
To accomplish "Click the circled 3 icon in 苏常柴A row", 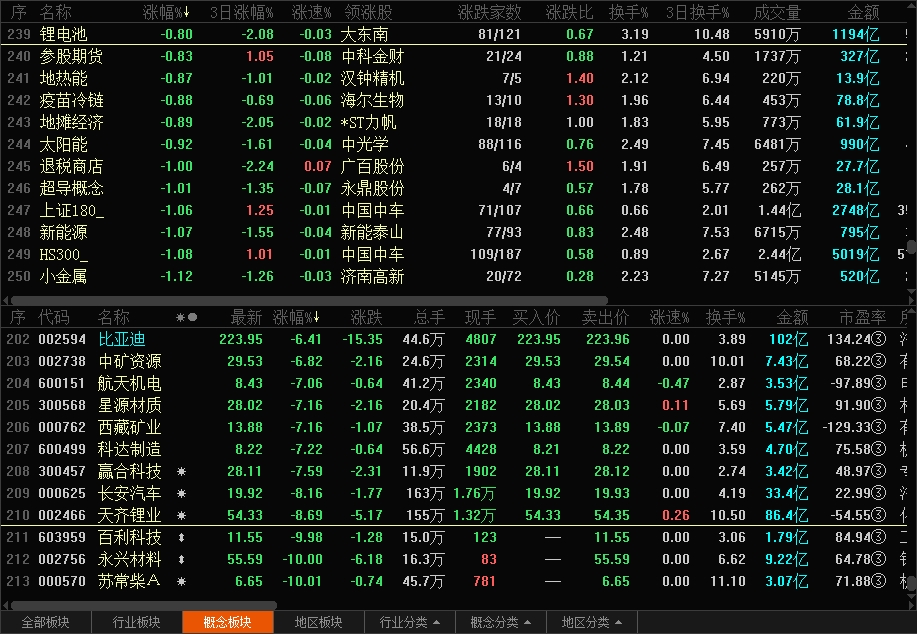I will (878, 581).
